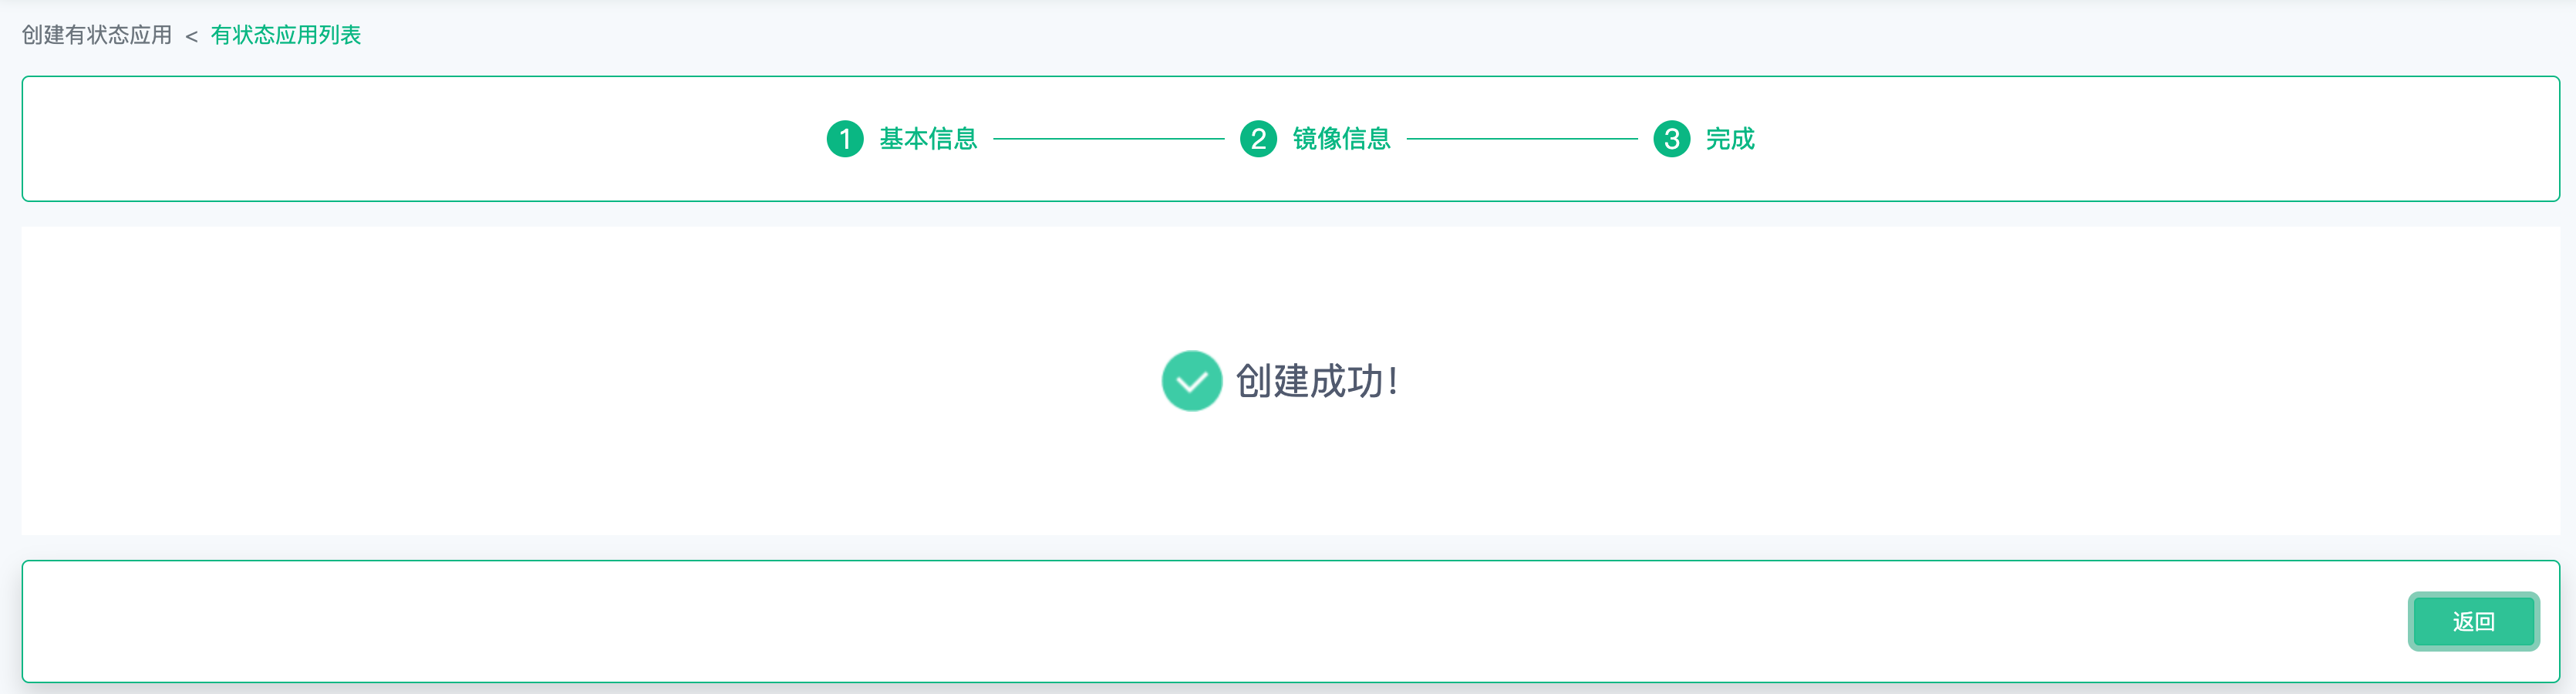Viewport: 2576px width, 694px height.
Task: Click blank space left of step 1 in the step bar
Action: [420, 139]
